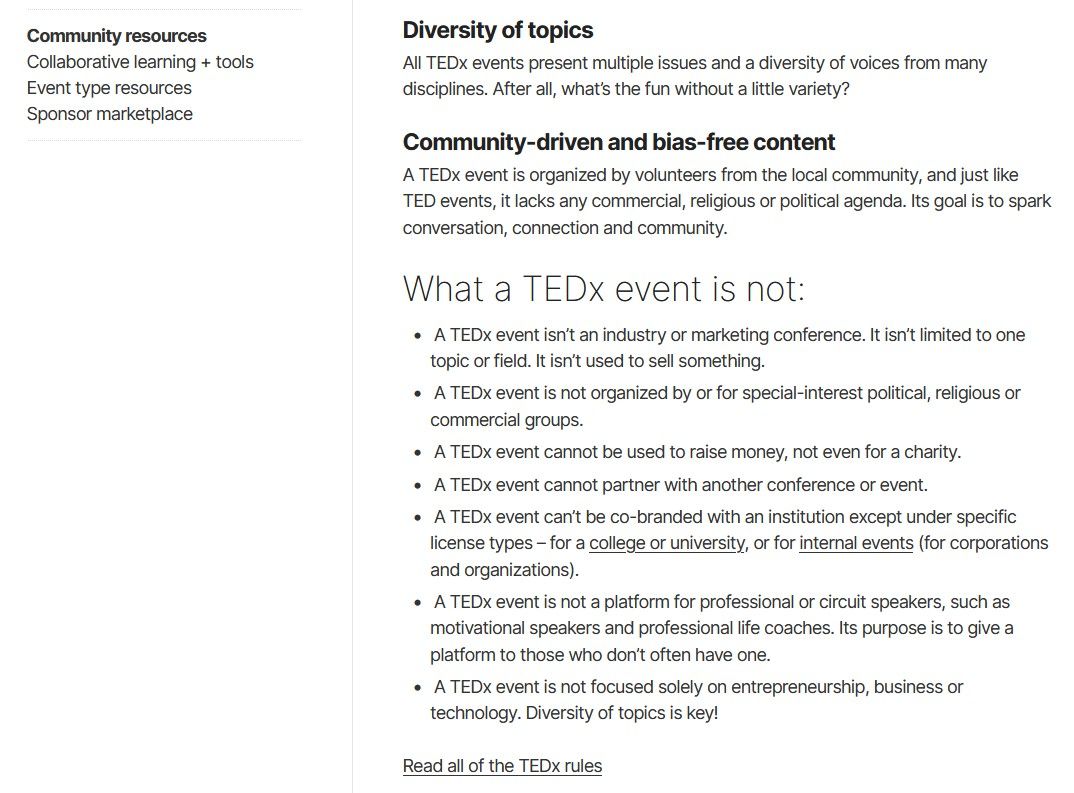This screenshot has height=793, width=1074.
Task: Open the college or university license link
Action: 665,542
